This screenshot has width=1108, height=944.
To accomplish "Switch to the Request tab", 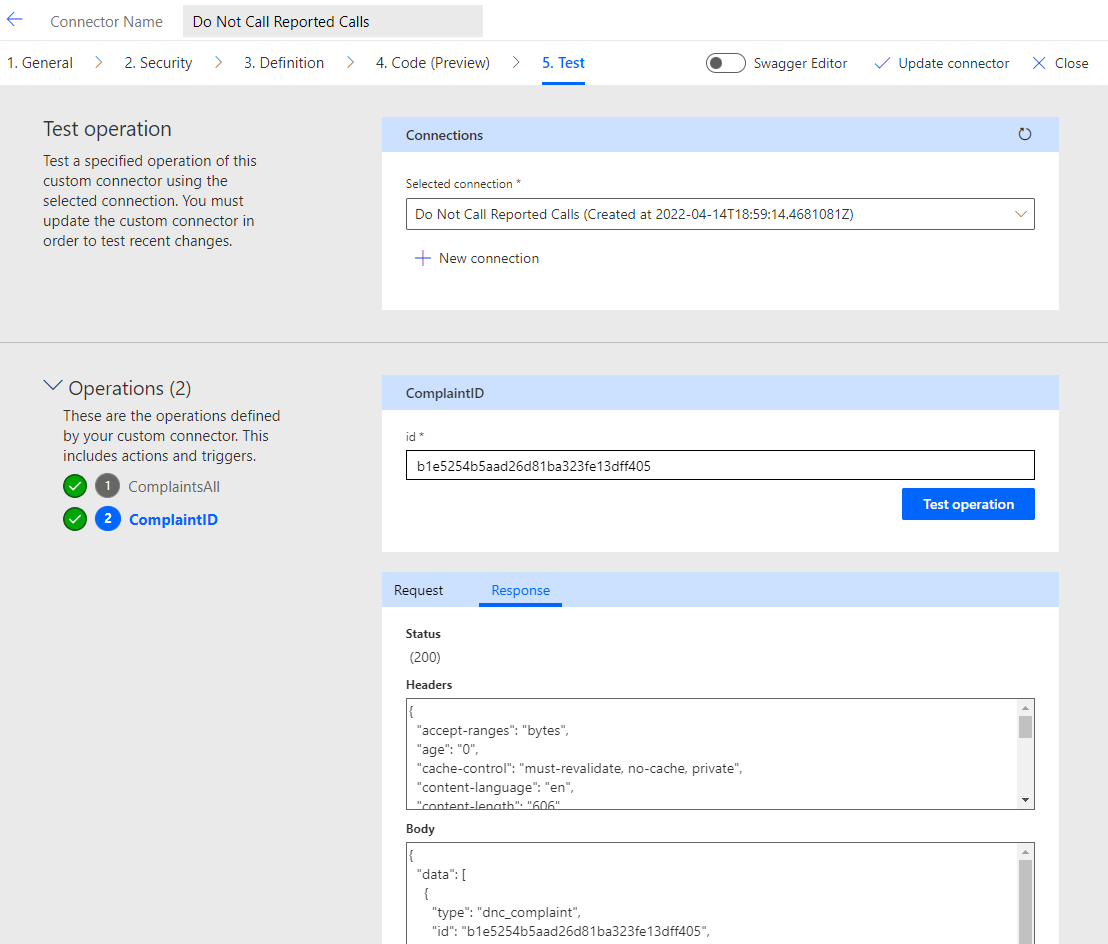I will pyautogui.click(x=418, y=590).
